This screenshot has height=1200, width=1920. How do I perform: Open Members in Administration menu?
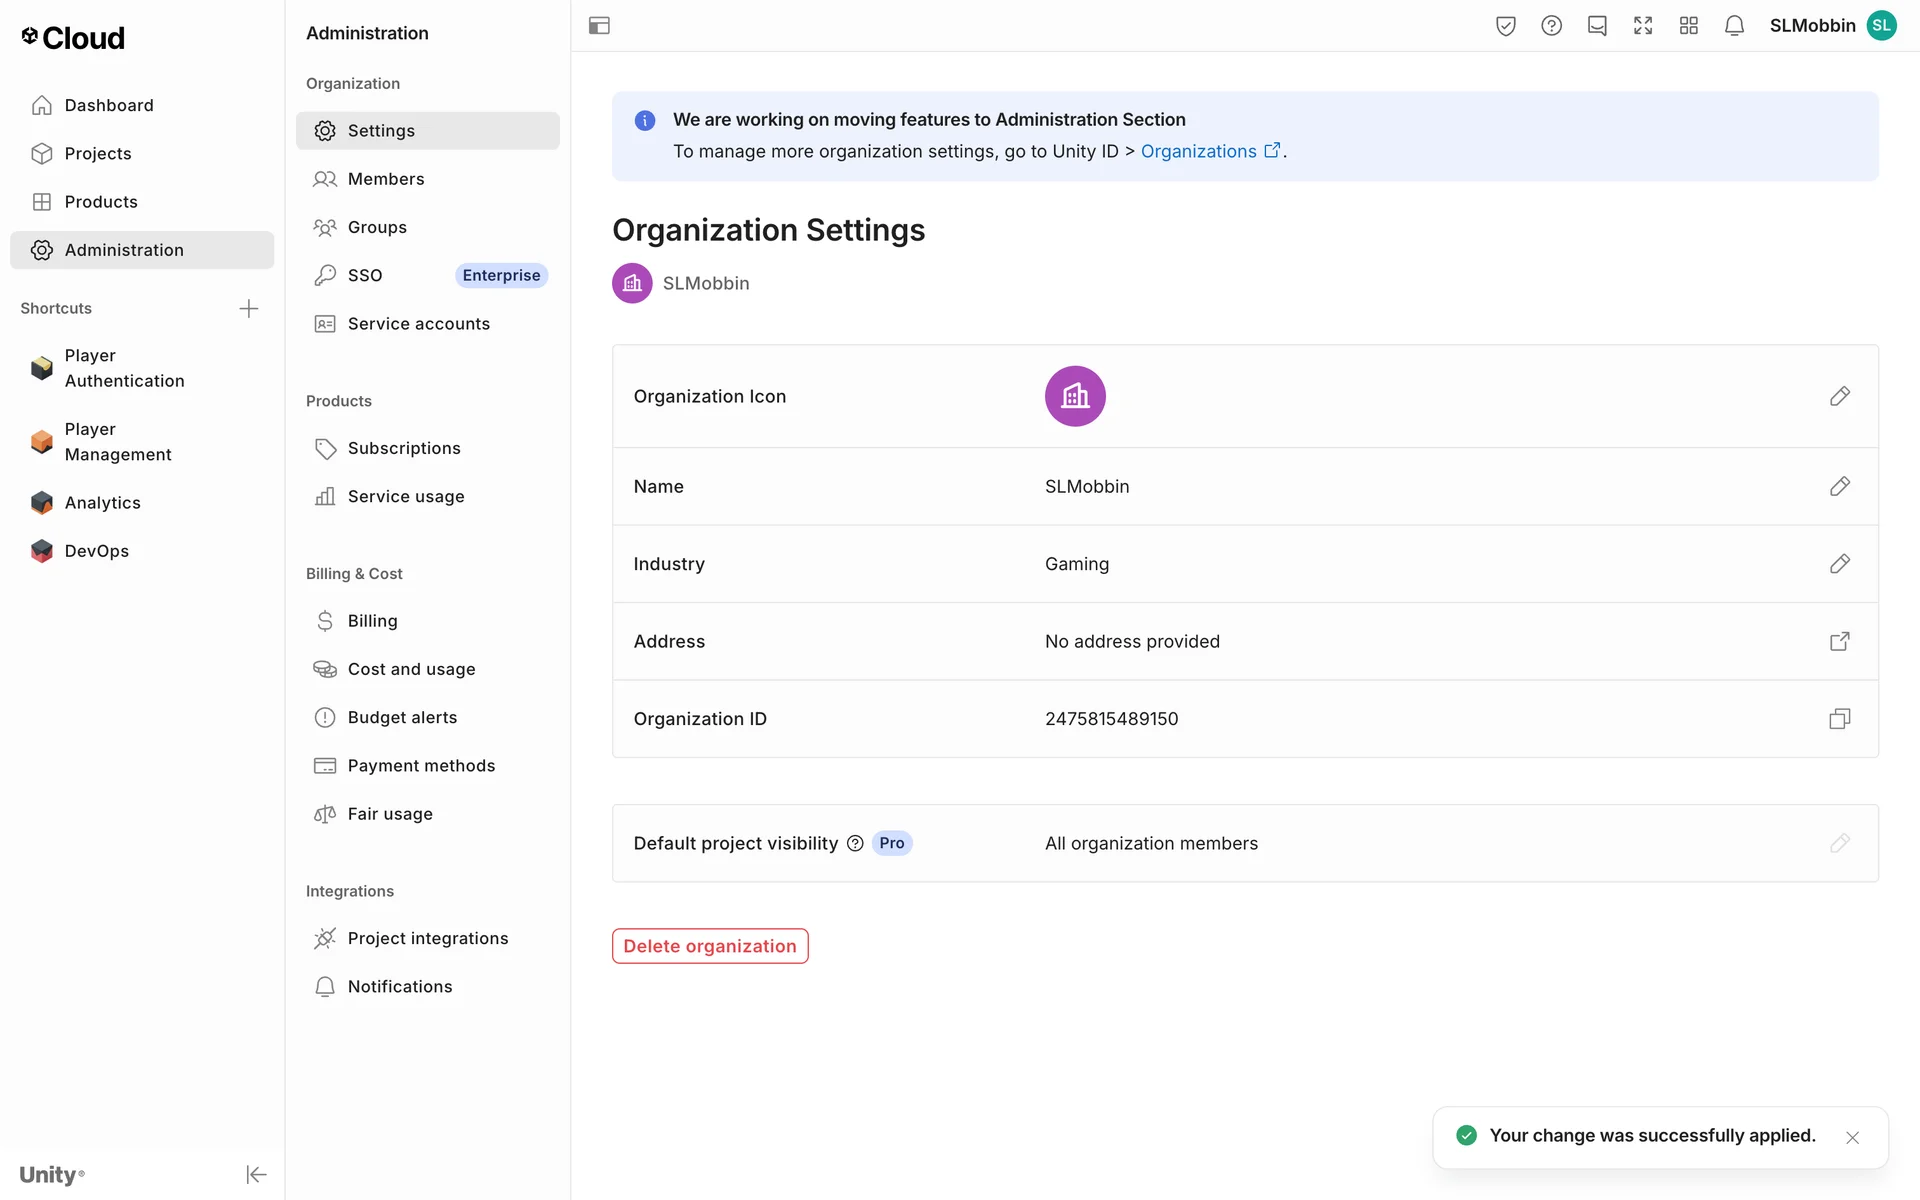386,179
